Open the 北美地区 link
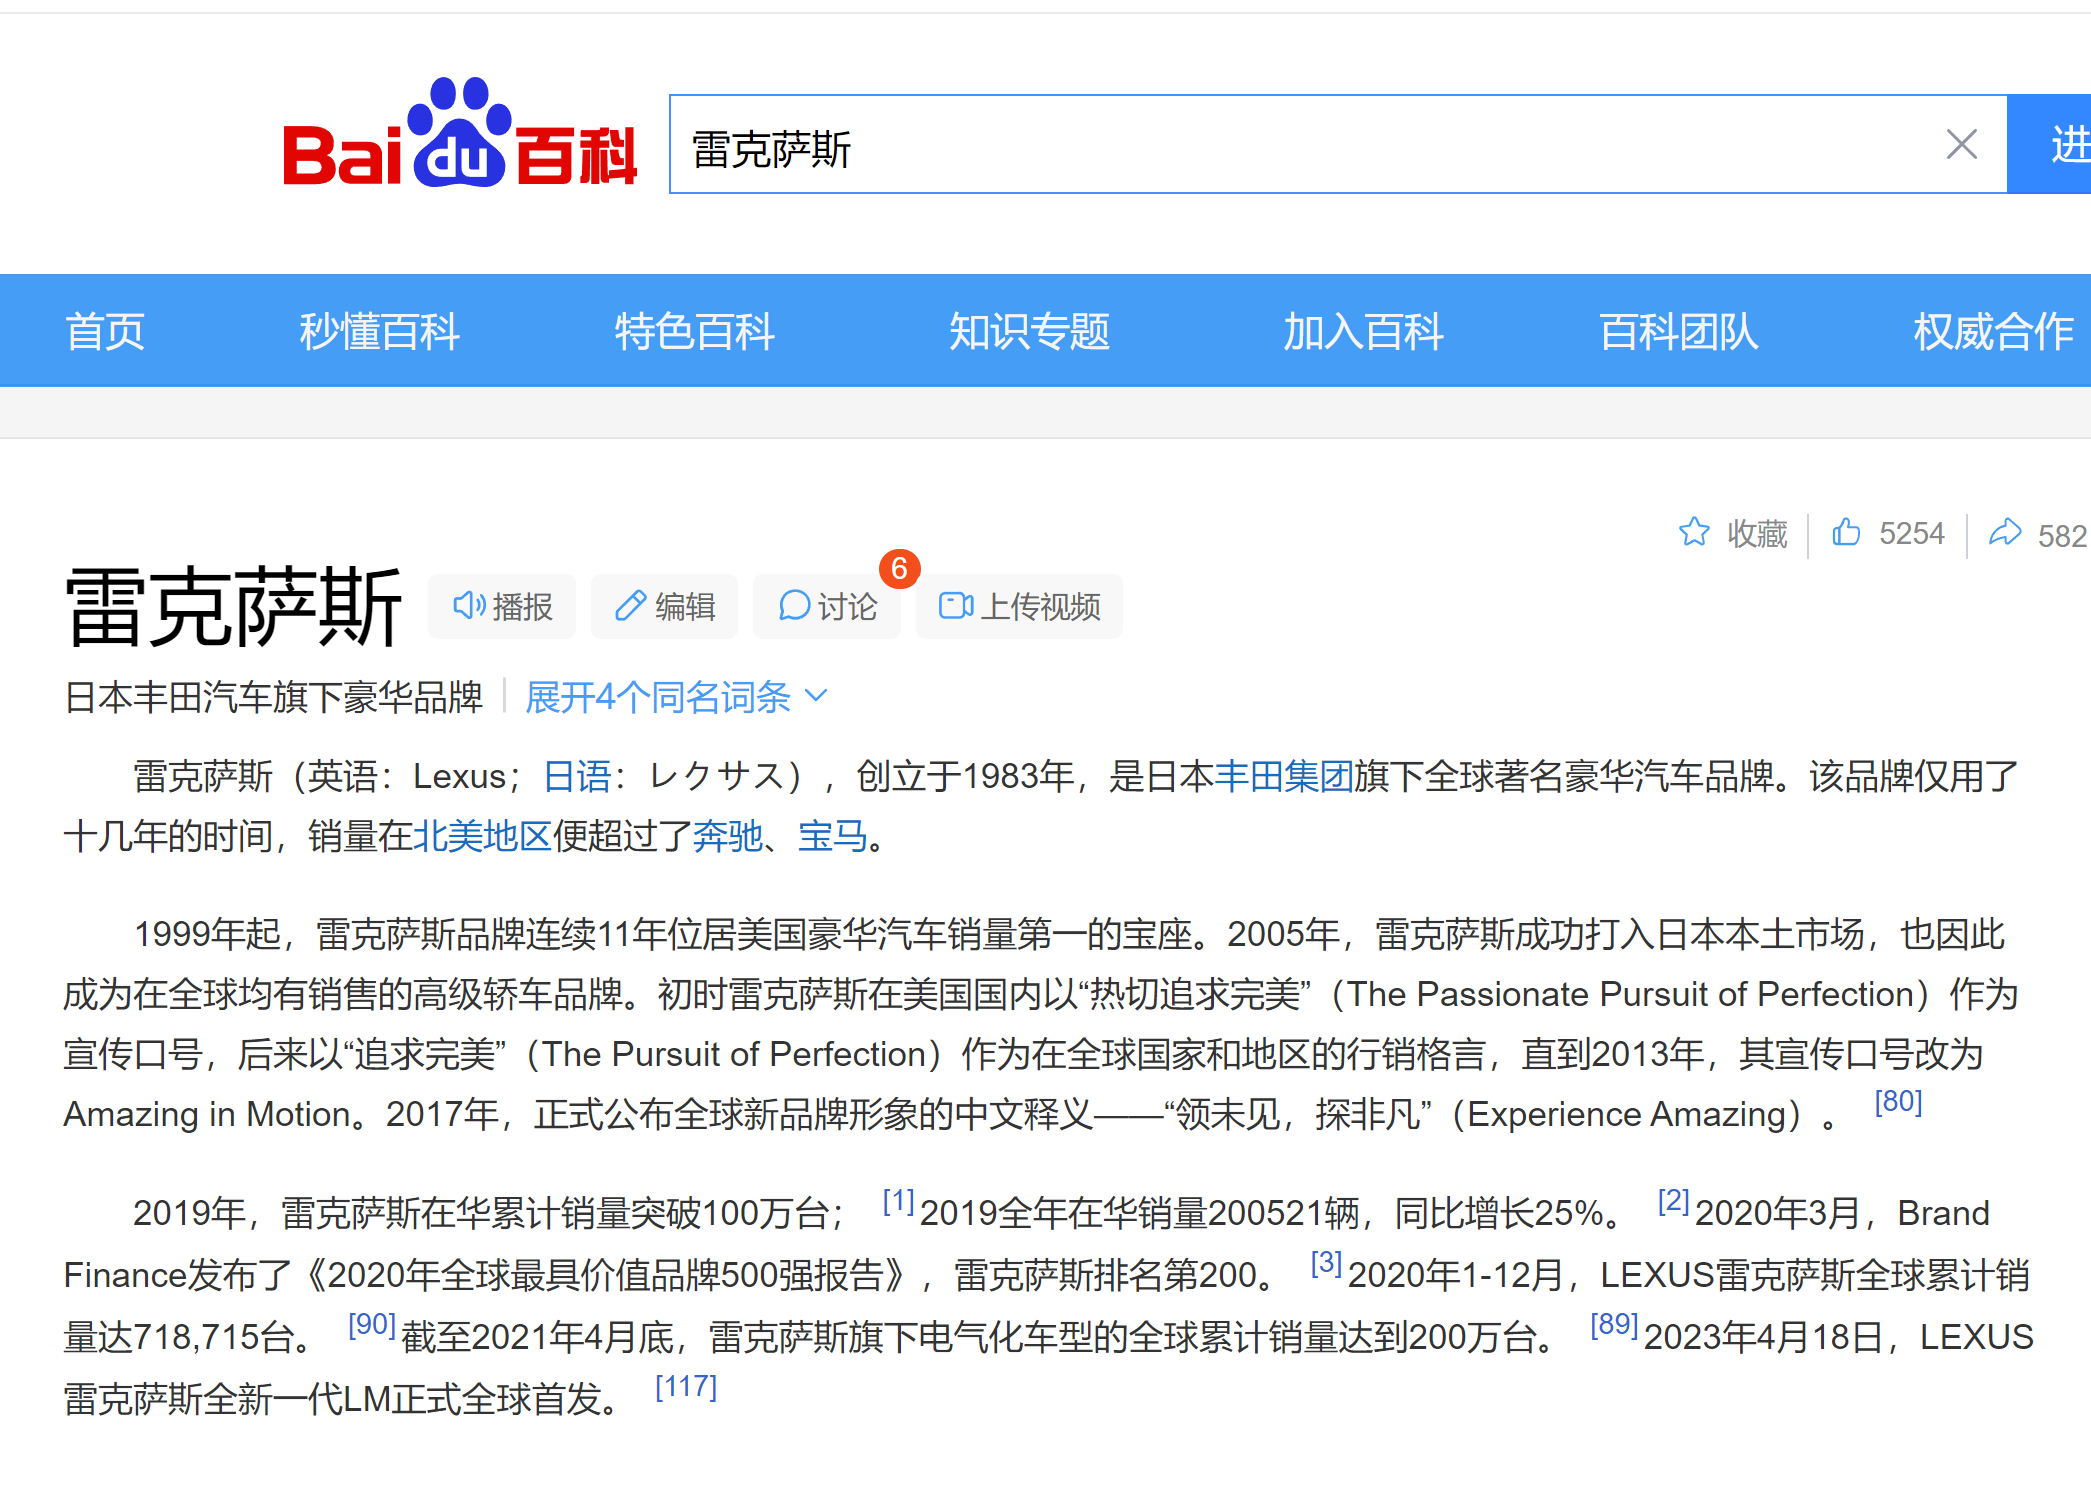2091x1503 pixels. [482, 836]
